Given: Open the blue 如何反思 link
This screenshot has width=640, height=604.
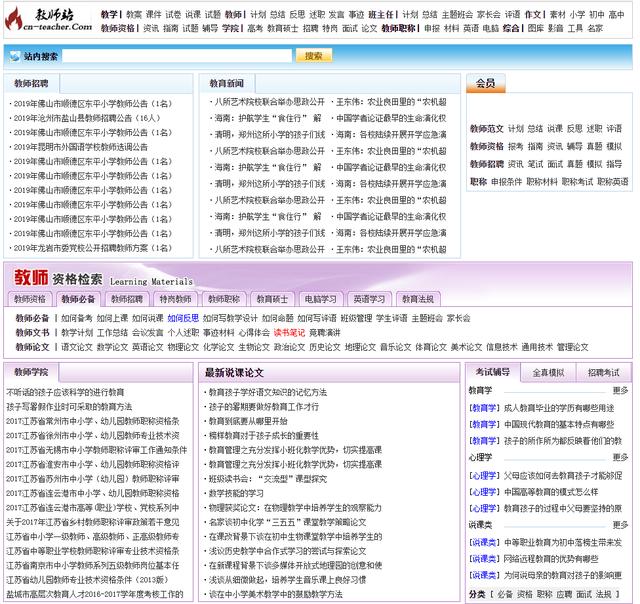Looking at the screenshot, I should [x=183, y=318].
